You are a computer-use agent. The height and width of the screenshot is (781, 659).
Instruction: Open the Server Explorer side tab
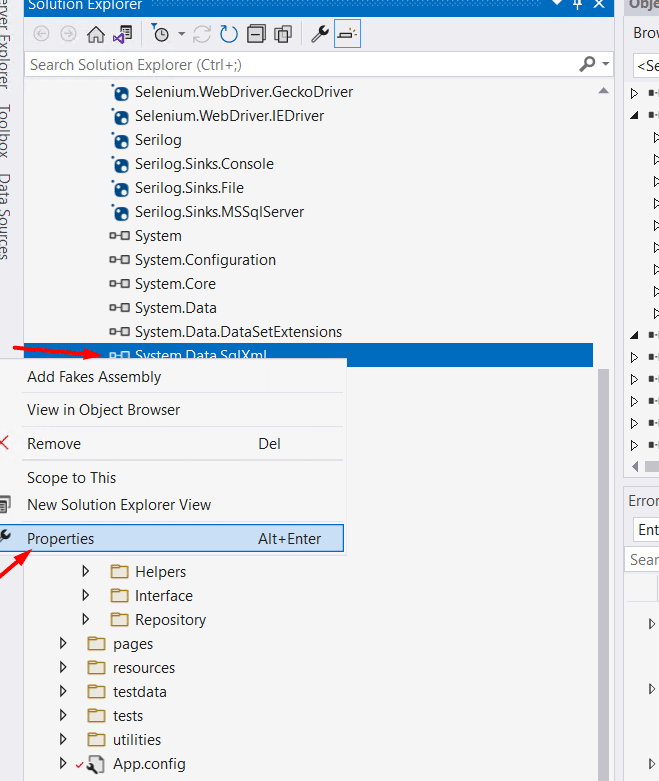4,44
